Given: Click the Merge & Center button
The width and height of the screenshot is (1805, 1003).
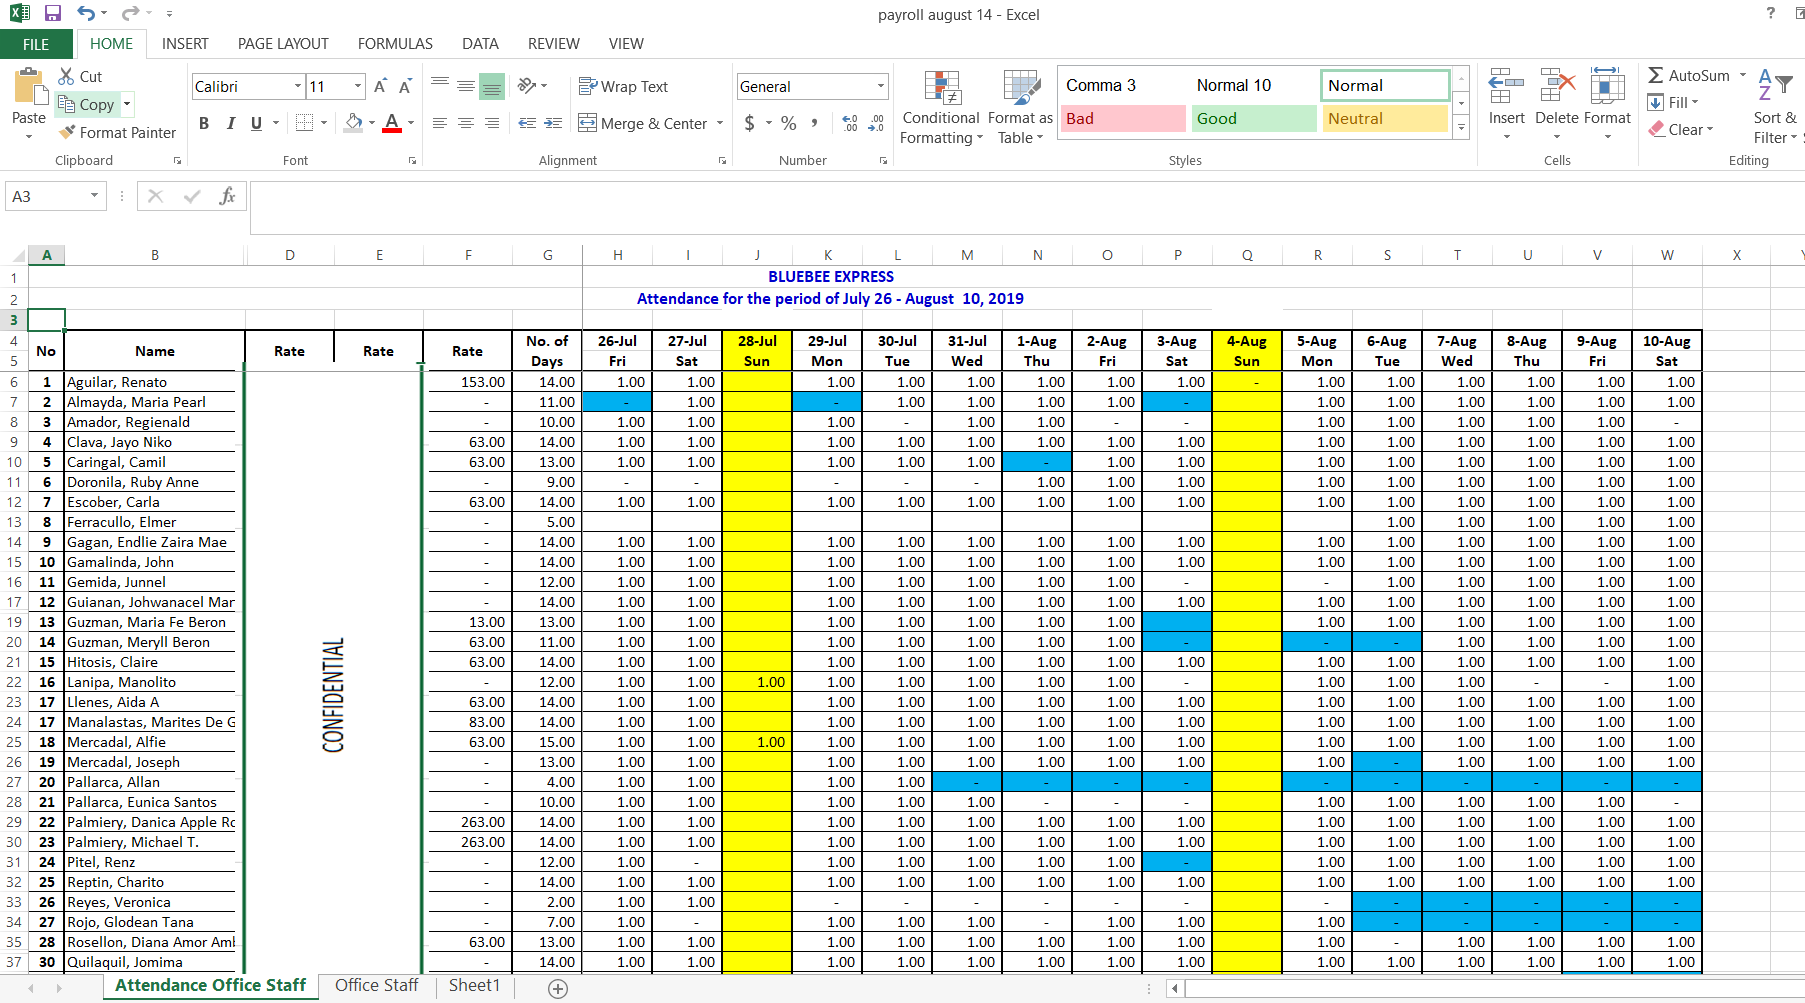Looking at the screenshot, I should click(x=643, y=123).
